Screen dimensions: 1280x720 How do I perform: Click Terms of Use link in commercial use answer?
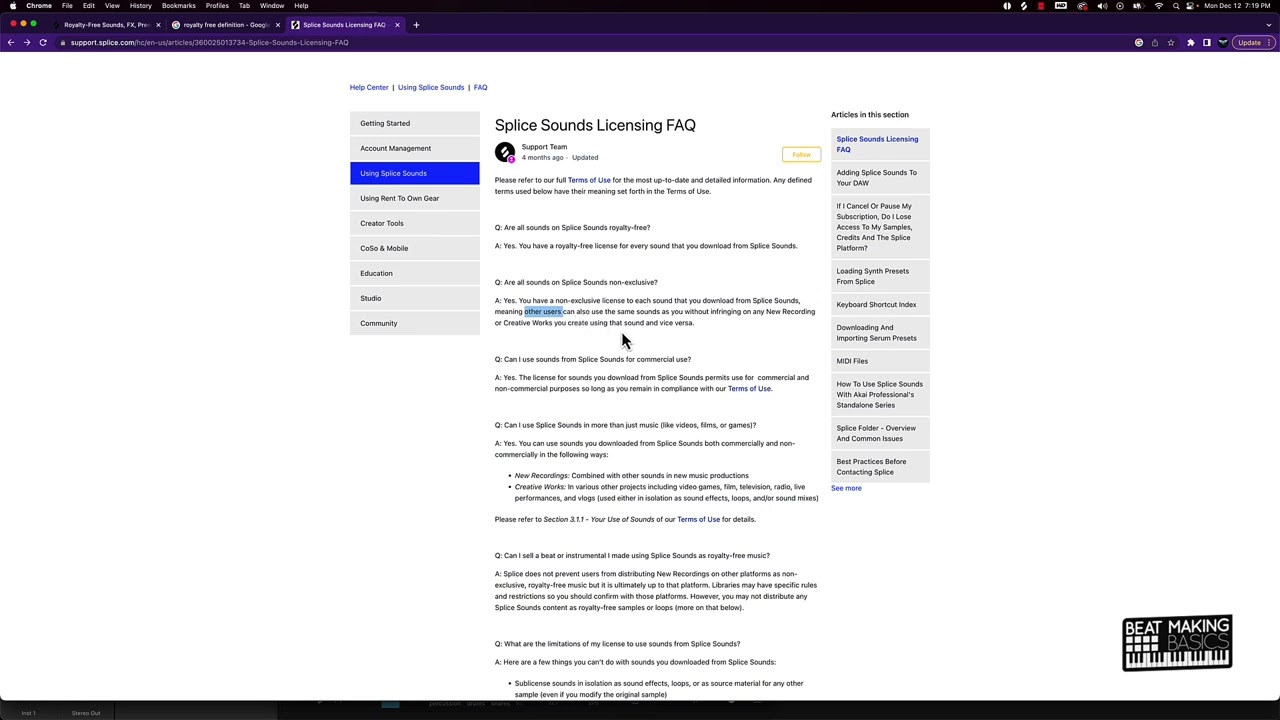pyautogui.click(x=749, y=389)
